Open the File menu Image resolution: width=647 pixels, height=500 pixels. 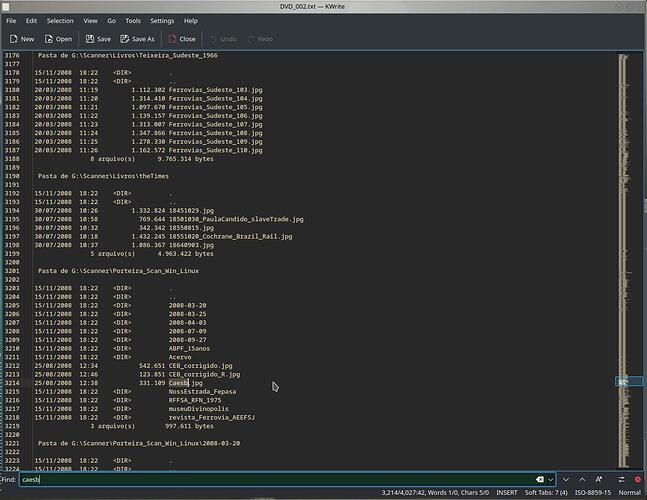pyautogui.click(x=11, y=21)
